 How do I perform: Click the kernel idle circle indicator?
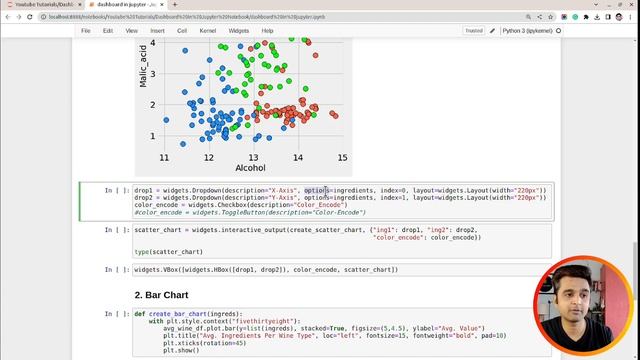(558, 31)
